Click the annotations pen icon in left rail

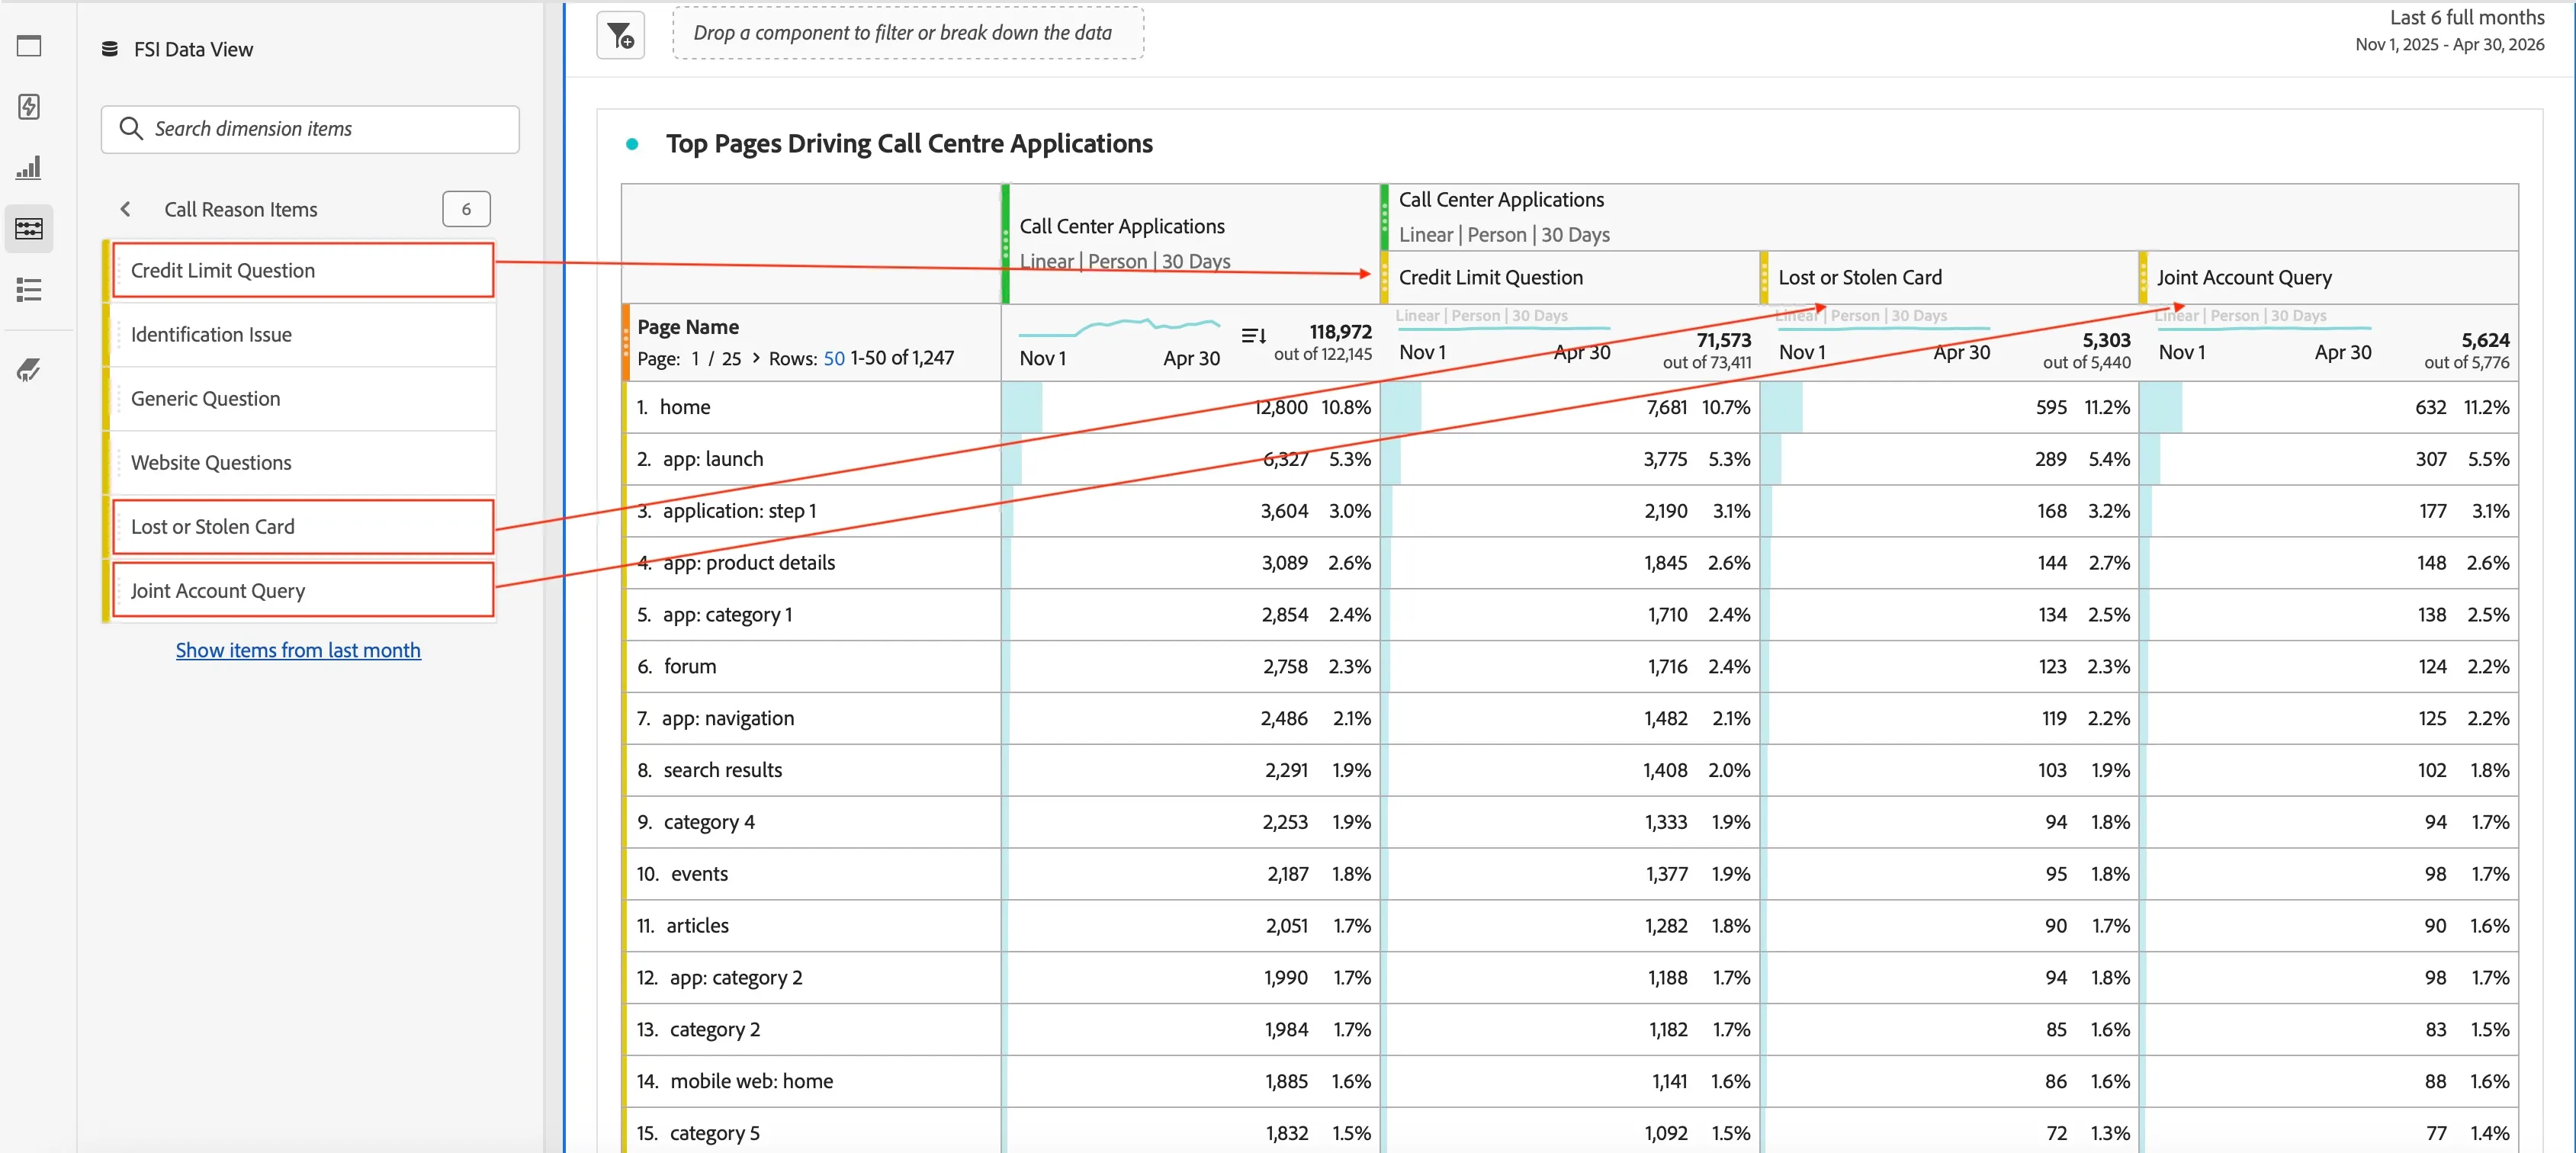(x=29, y=370)
